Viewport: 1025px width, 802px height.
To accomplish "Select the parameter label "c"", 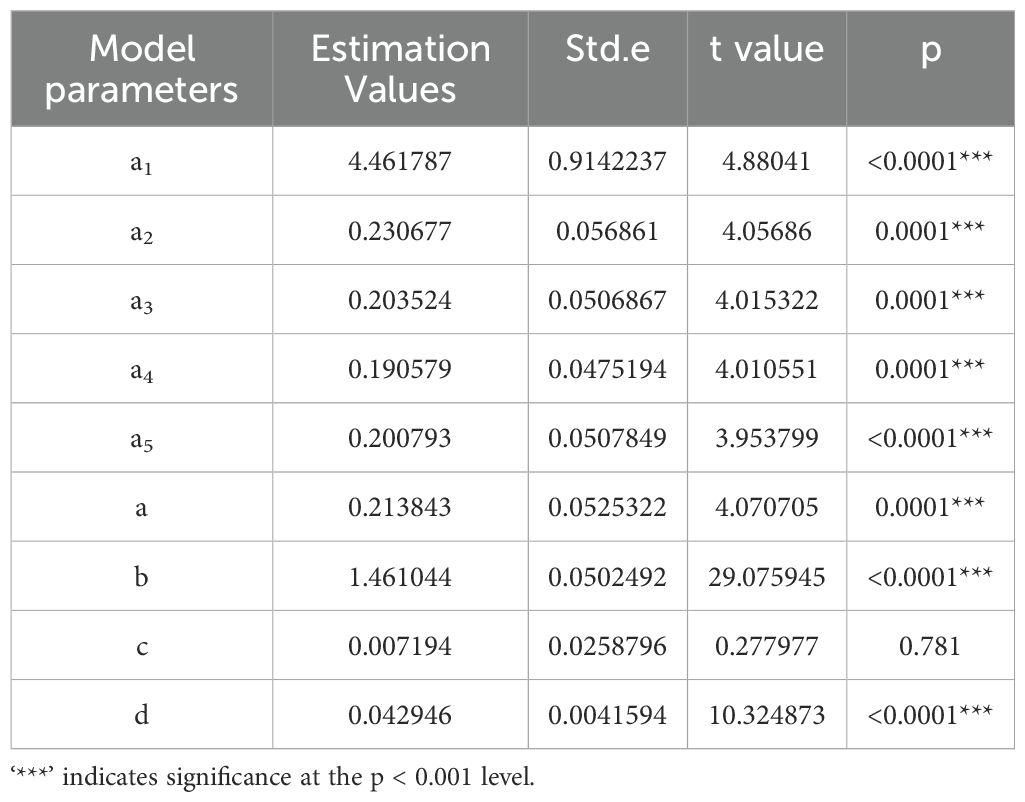I will tap(142, 646).
